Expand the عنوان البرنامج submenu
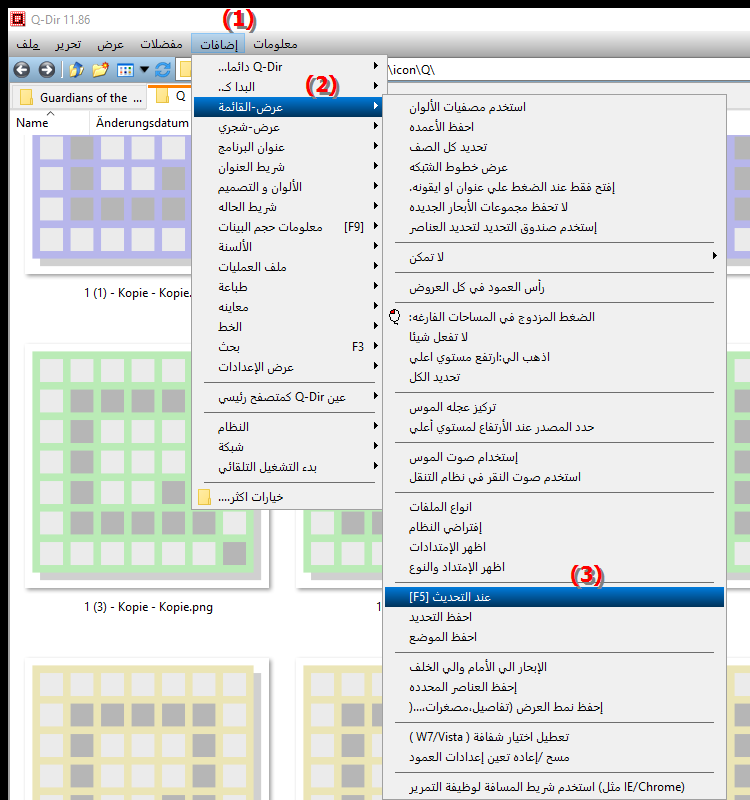The width and height of the screenshot is (750, 800). point(287,147)
